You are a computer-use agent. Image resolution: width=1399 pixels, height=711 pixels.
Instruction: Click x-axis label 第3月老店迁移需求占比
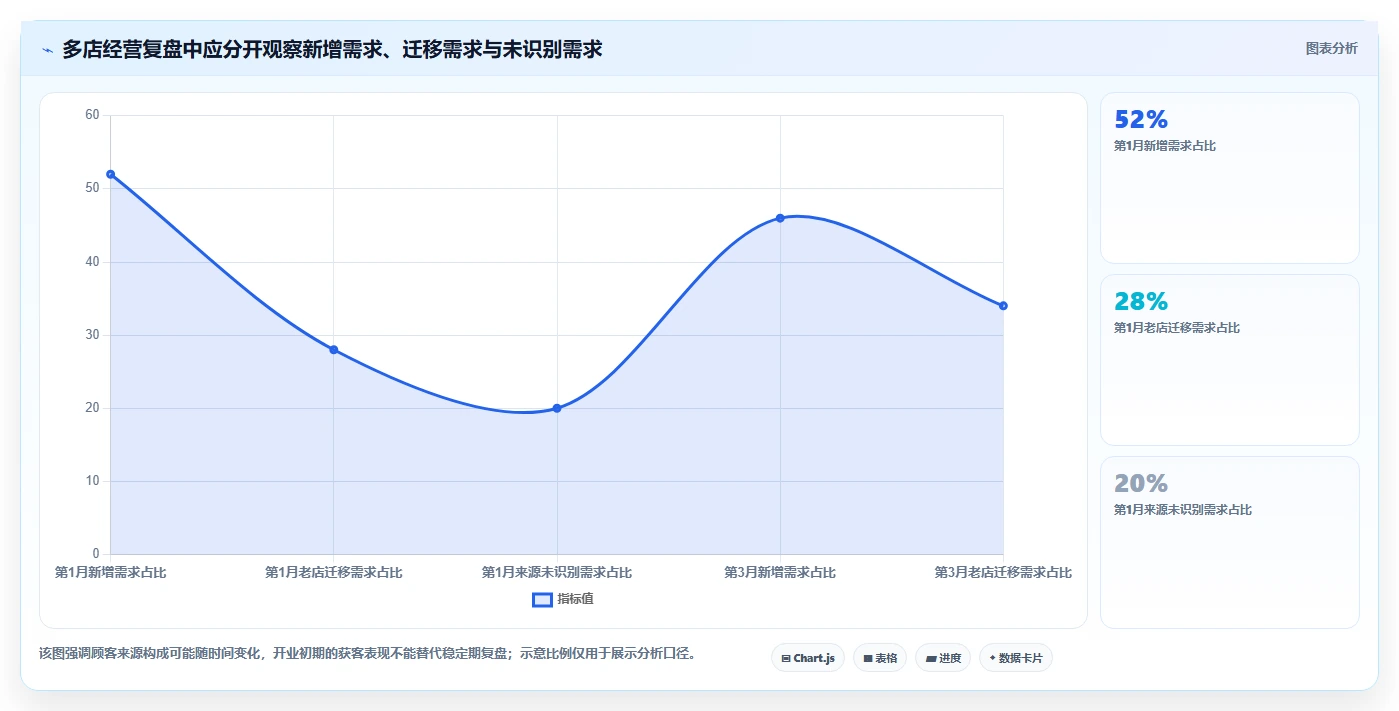click(x=1003, y=573)
